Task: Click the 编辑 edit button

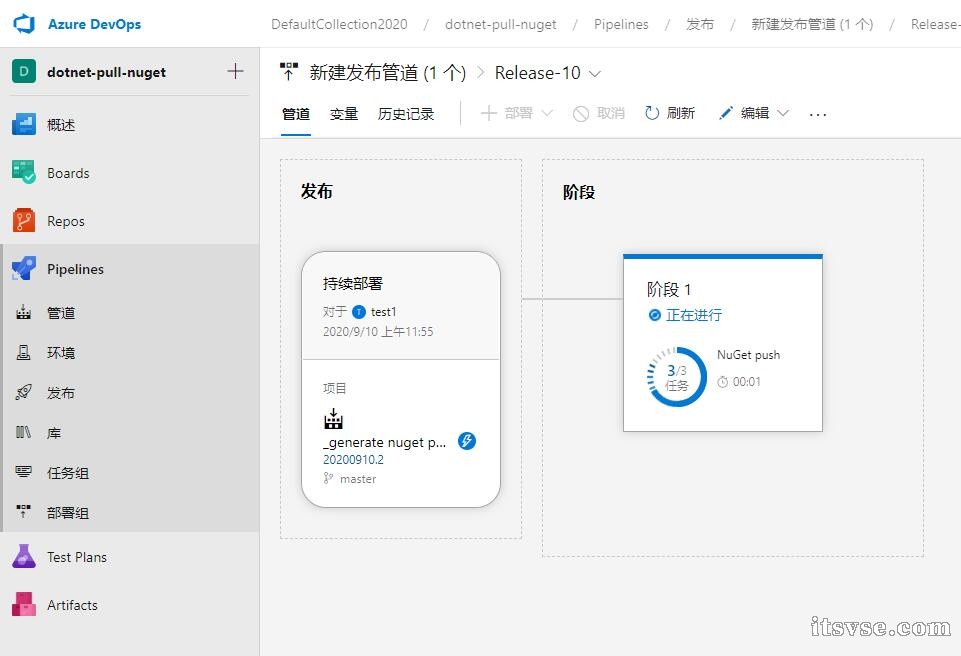Action: click(x=744, y=113)
